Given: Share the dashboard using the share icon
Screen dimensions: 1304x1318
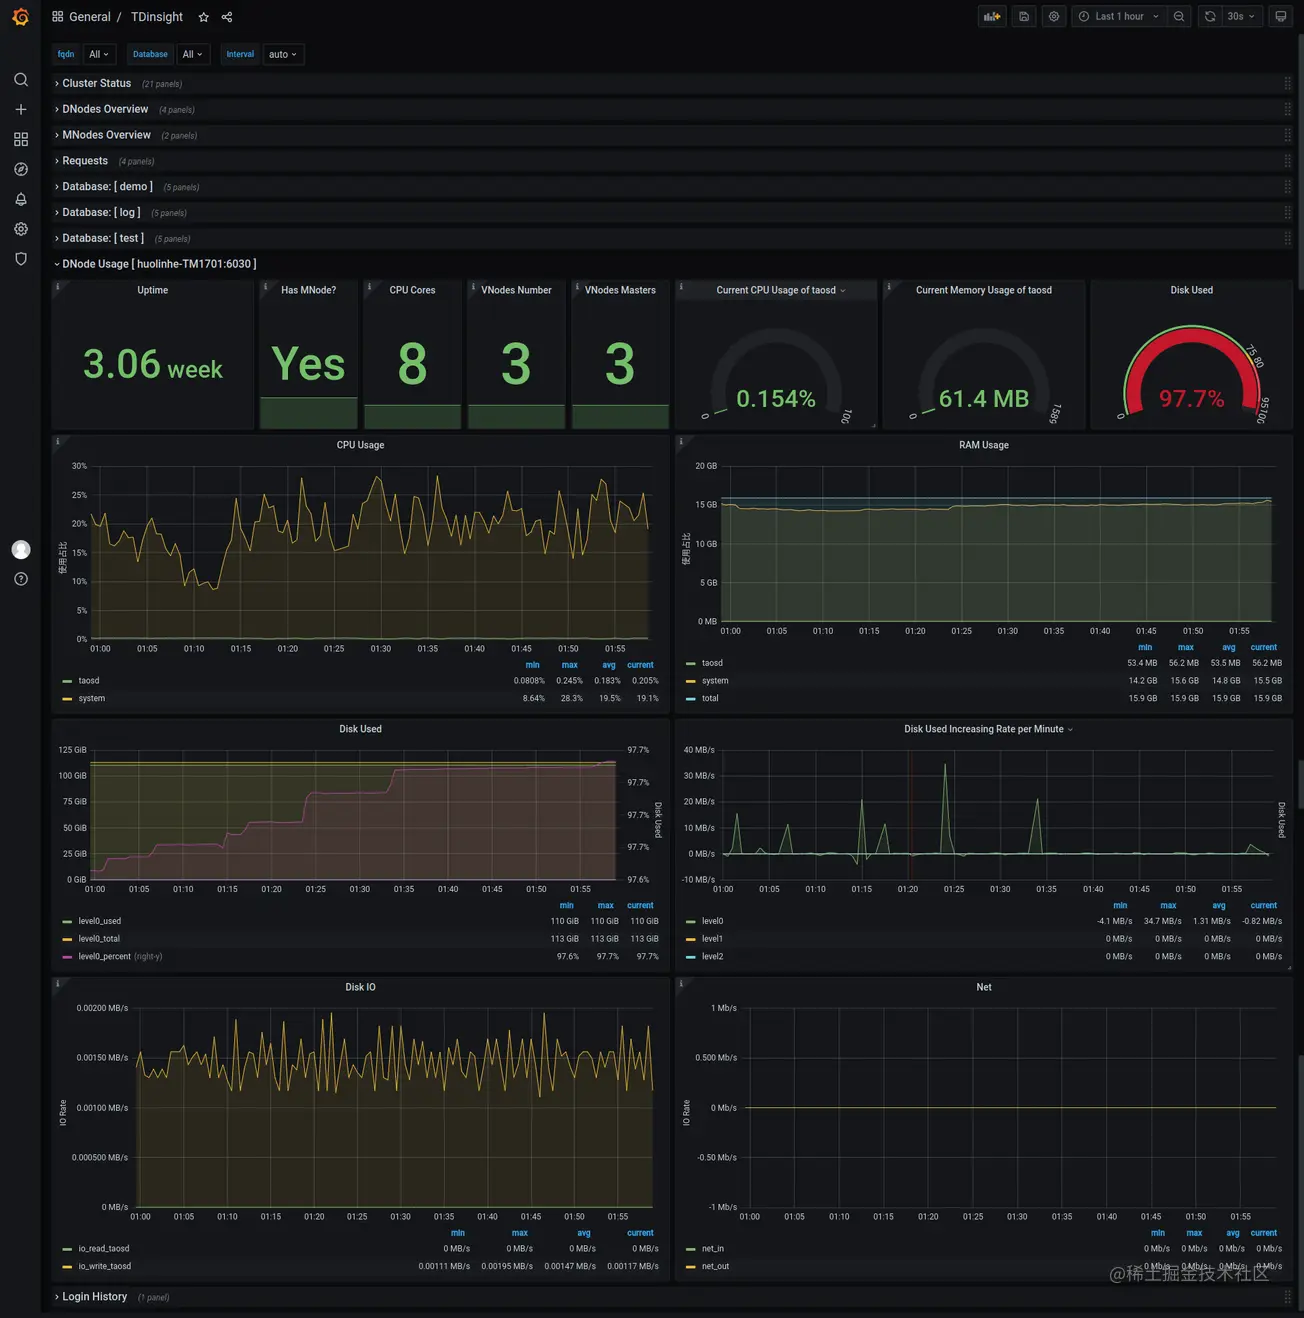Looking at the screenshot, I should click(227, 17).
